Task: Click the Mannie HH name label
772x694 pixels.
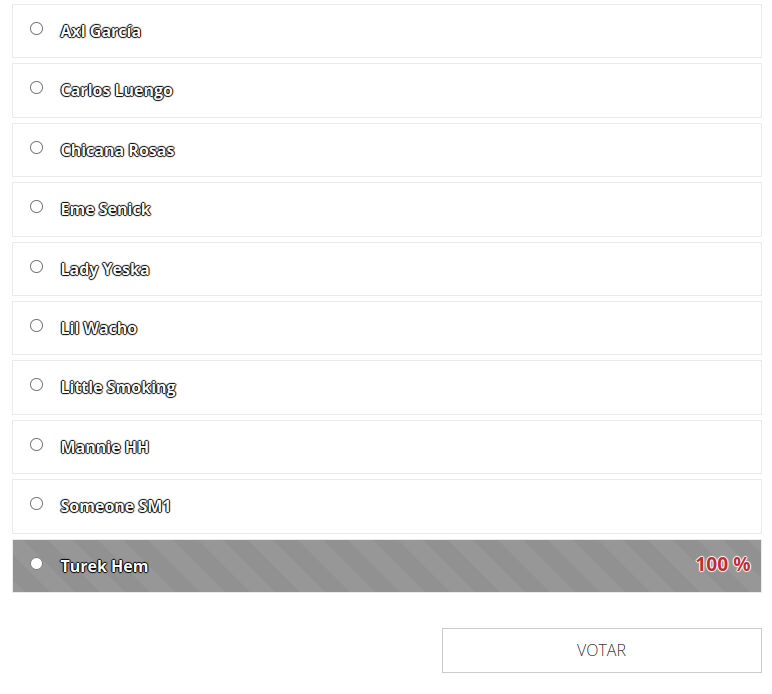Action: coord(104,447)
